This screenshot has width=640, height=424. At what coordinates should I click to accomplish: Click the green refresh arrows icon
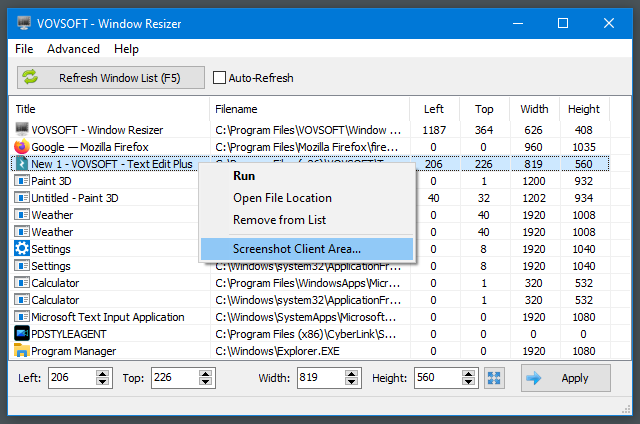(30, 77)
